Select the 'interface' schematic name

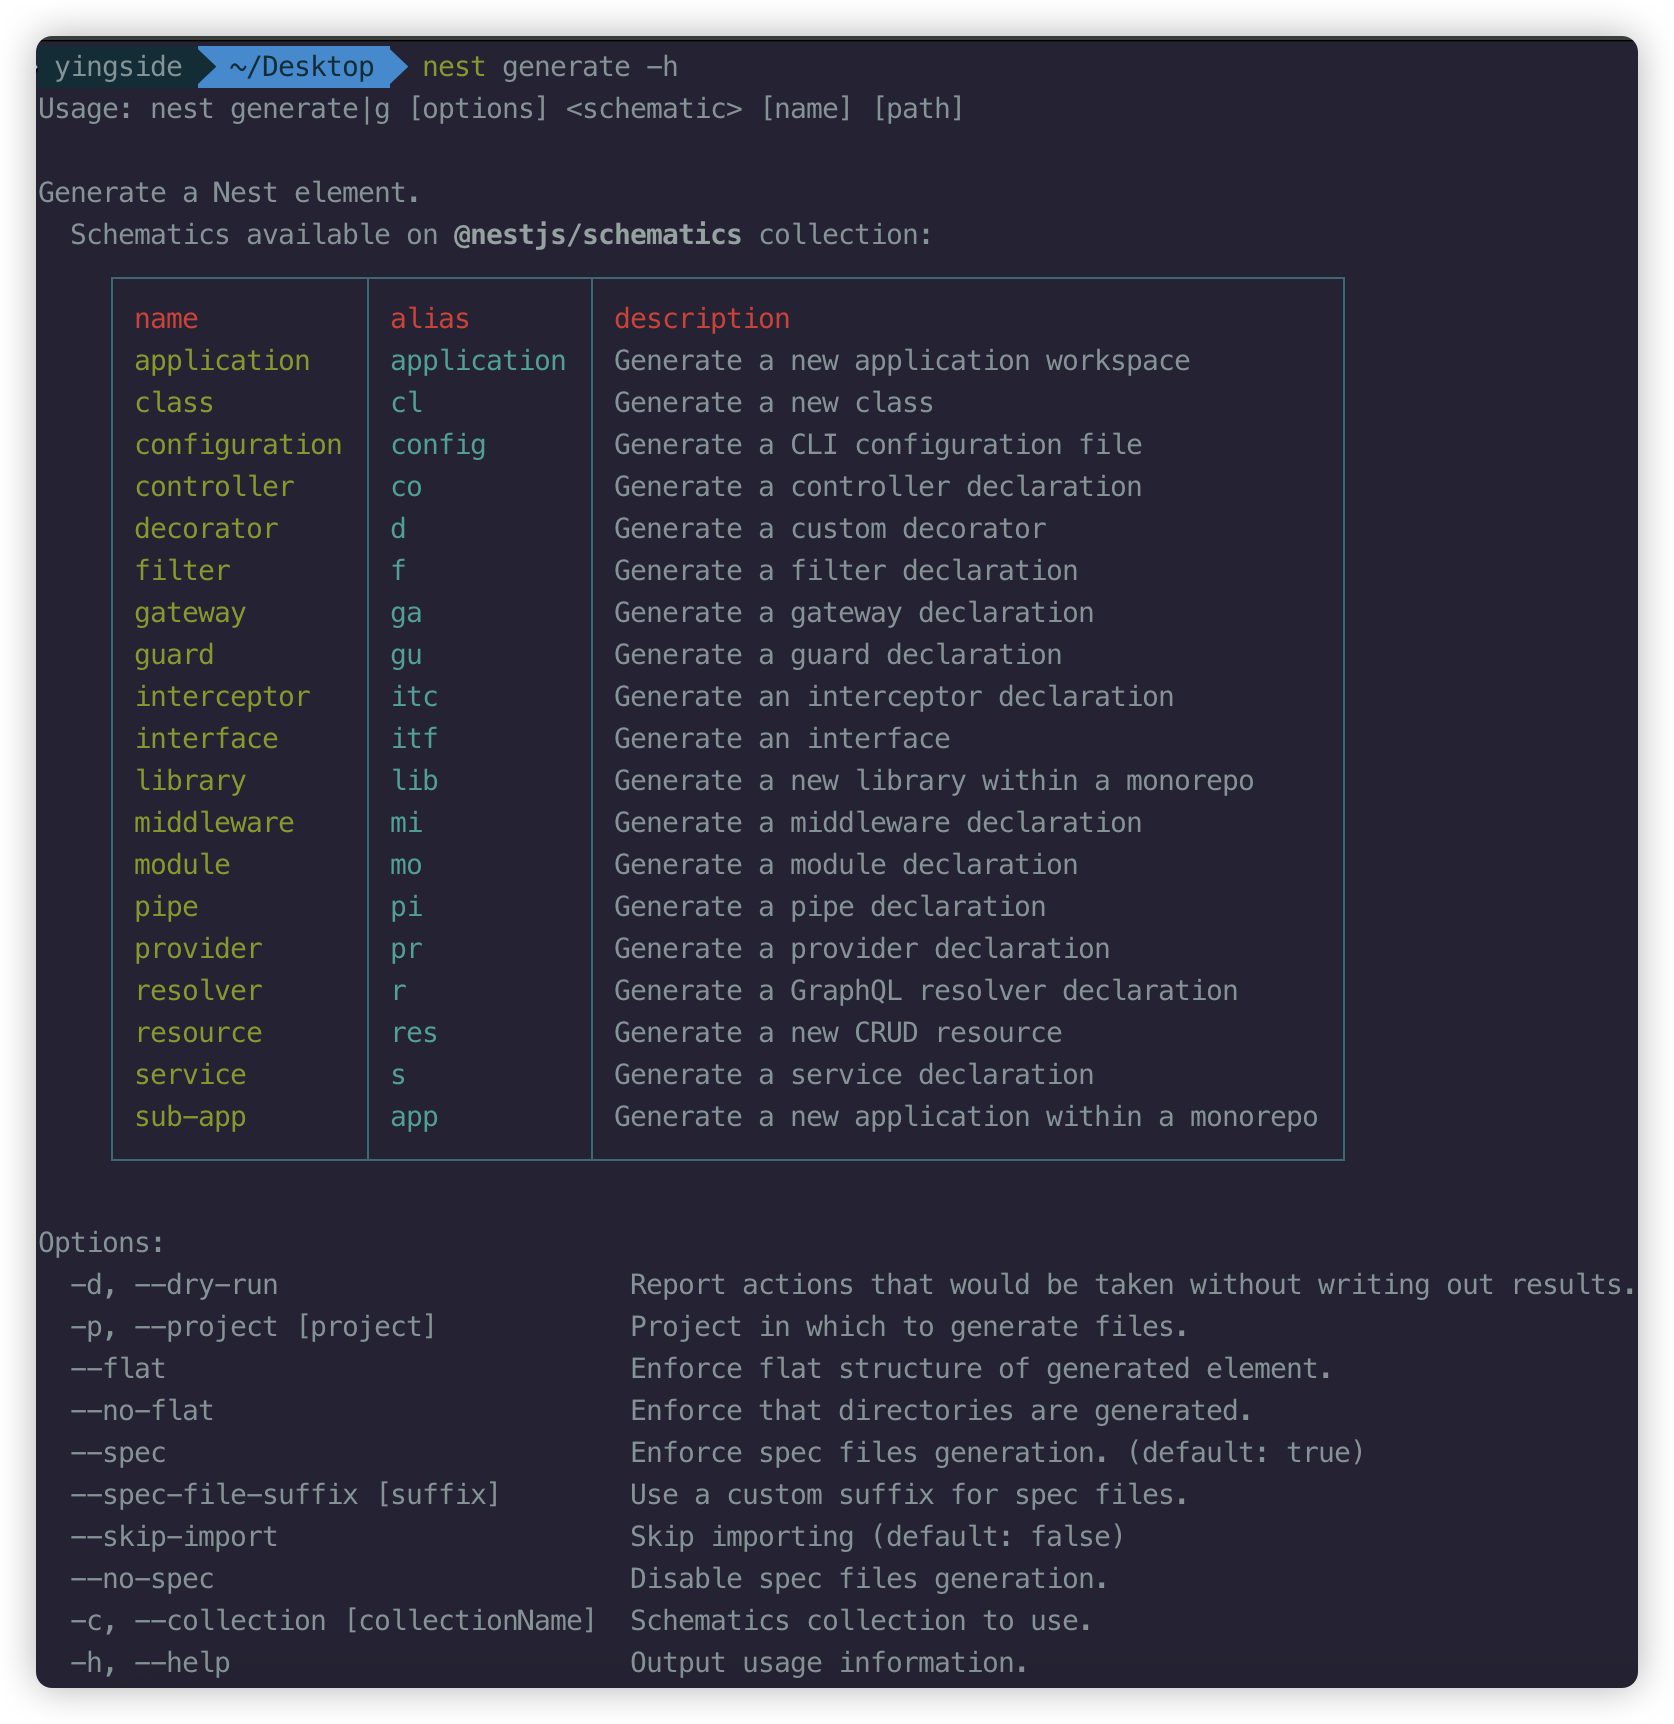[x=206, y=739]
